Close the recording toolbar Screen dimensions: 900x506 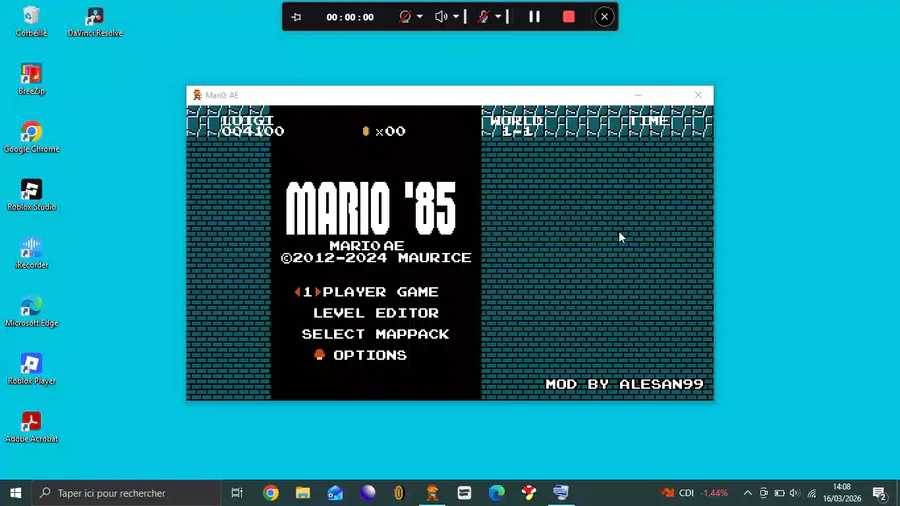(x=604, y=17)
